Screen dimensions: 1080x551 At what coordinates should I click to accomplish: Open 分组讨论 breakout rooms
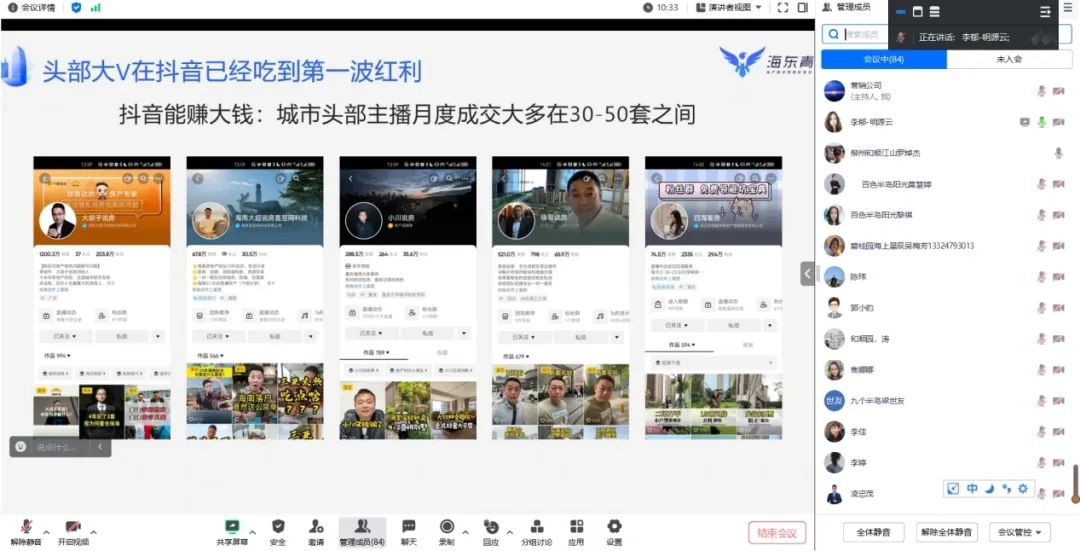tap(537, 526)
